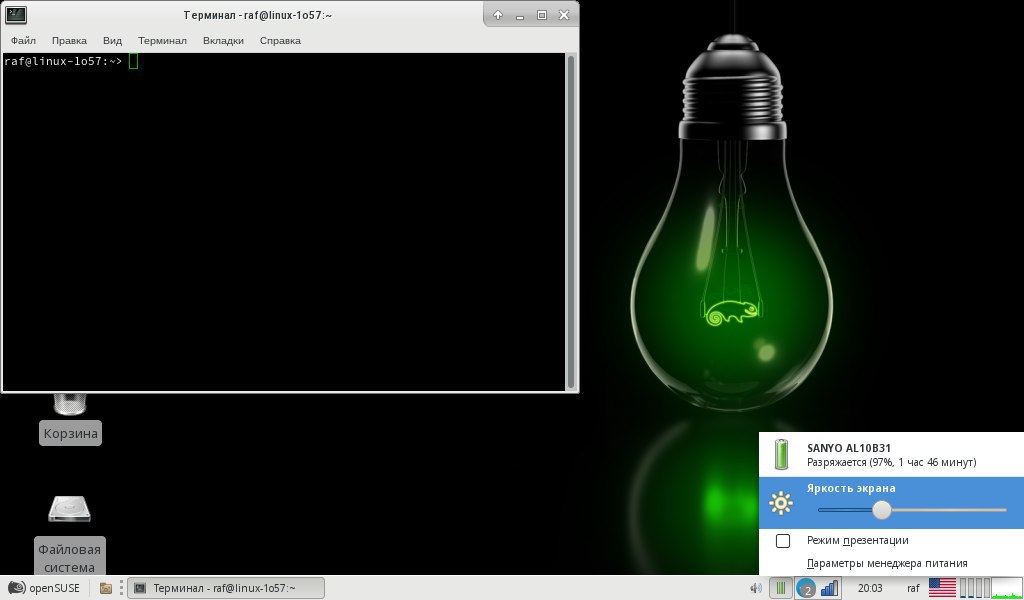Viewport: 1024px width, 600px height.
Task: Enable the Режим презентации checkbox
Action: pyautogui.click(x=782, y=541)
